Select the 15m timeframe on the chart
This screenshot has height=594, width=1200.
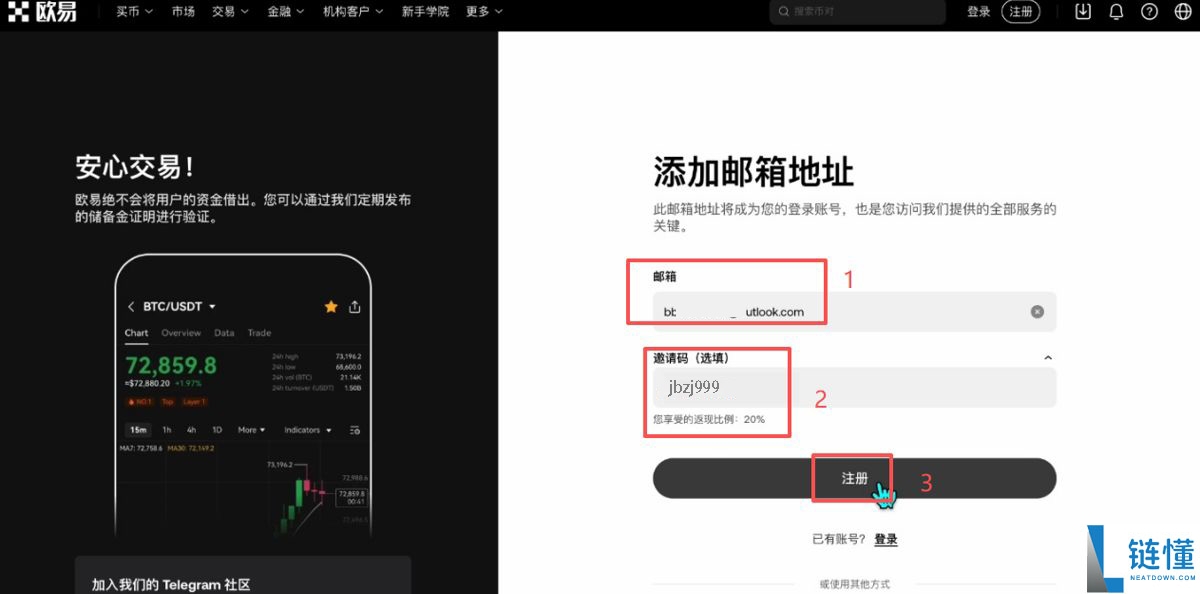tap(138, 430)
